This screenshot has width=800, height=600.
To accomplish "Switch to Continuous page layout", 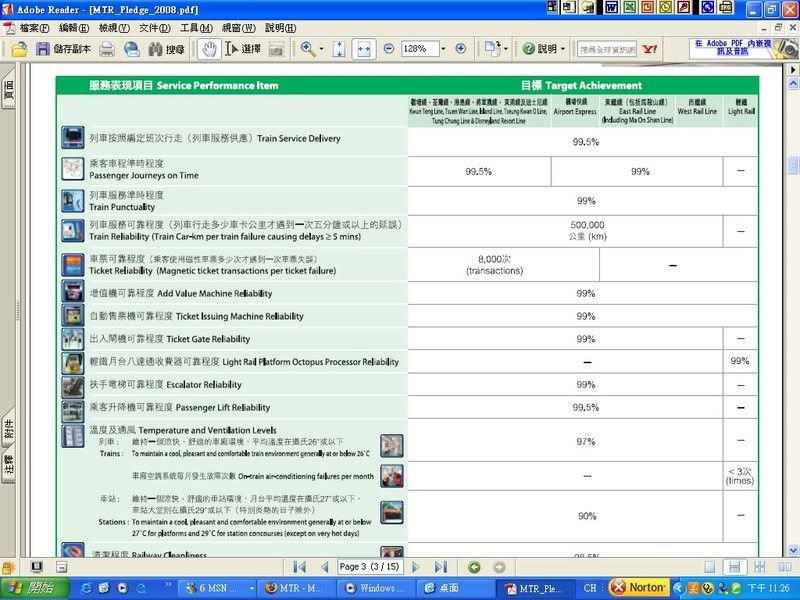I will (x=735, y=567).
